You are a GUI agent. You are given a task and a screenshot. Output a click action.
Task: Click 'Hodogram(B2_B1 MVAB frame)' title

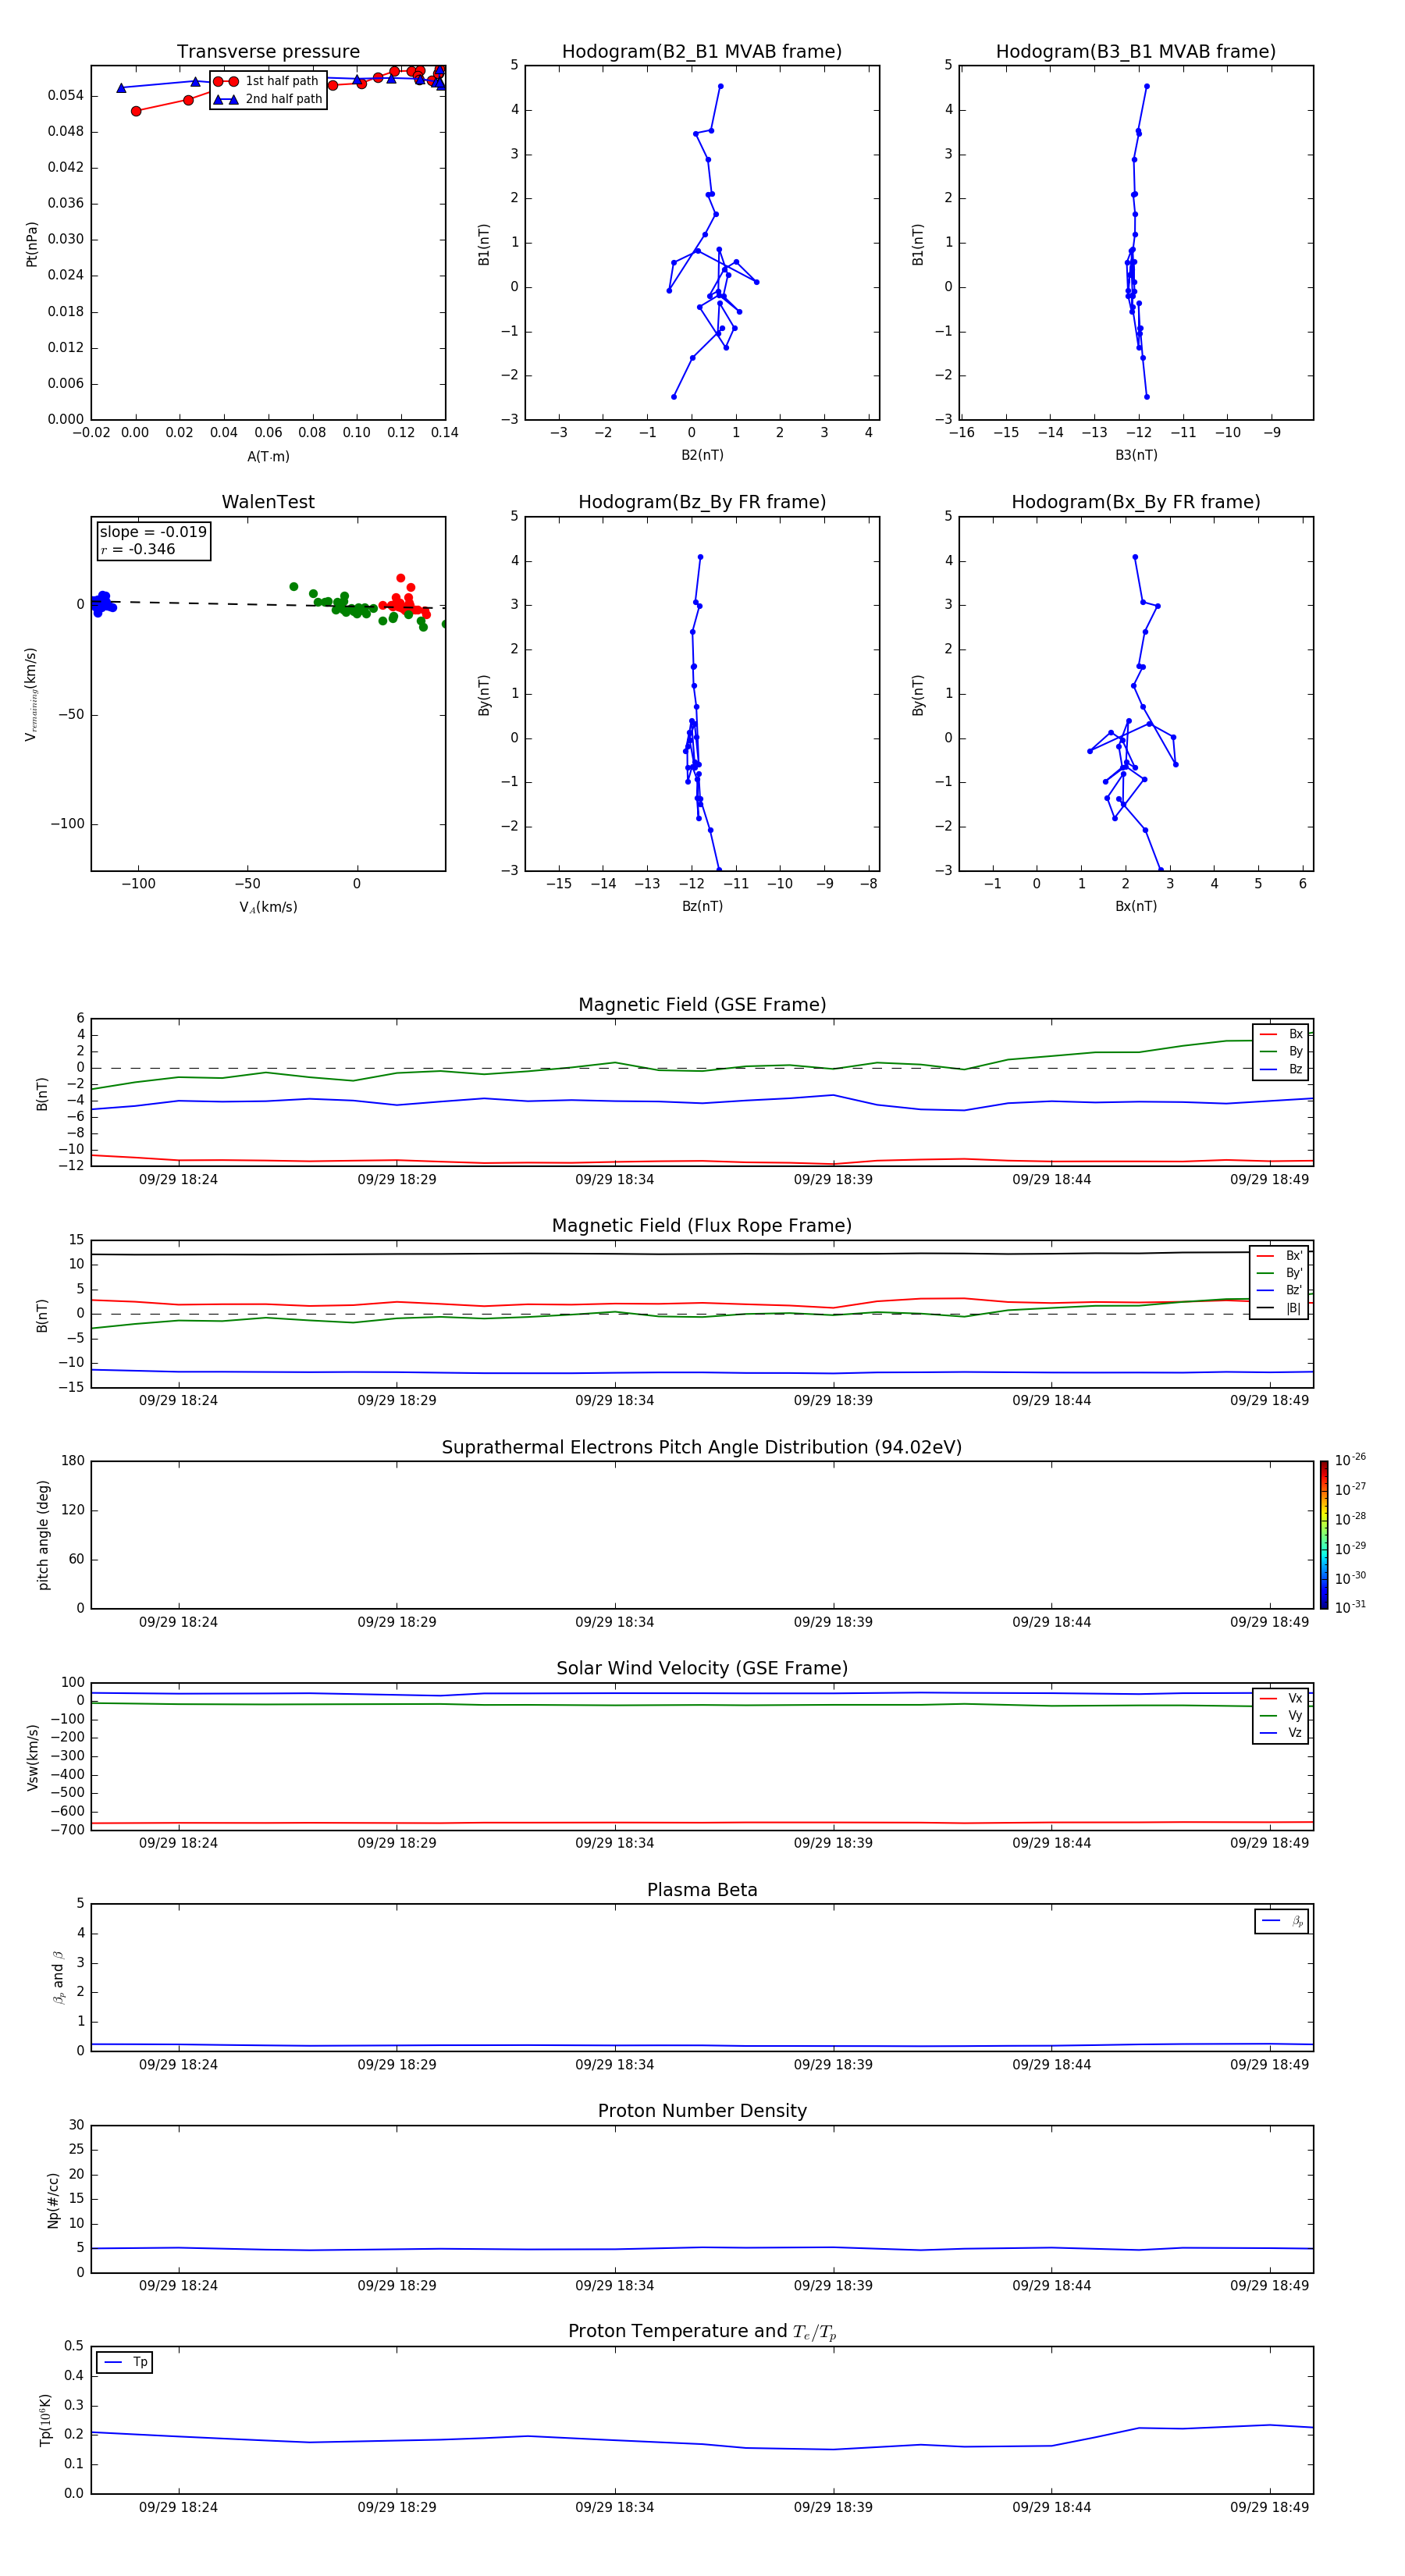(x=702, y=52)
